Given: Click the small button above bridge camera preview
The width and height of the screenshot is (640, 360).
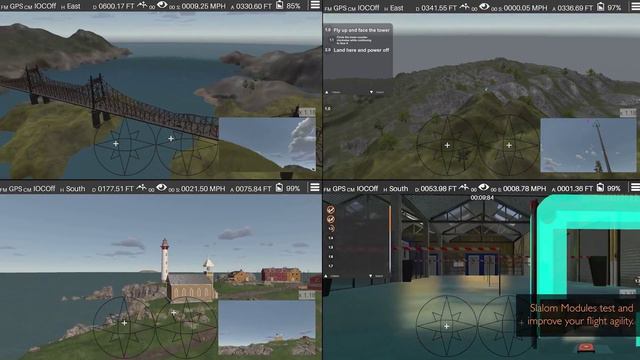Looking at the screenshot, I should tap(307, 112).
